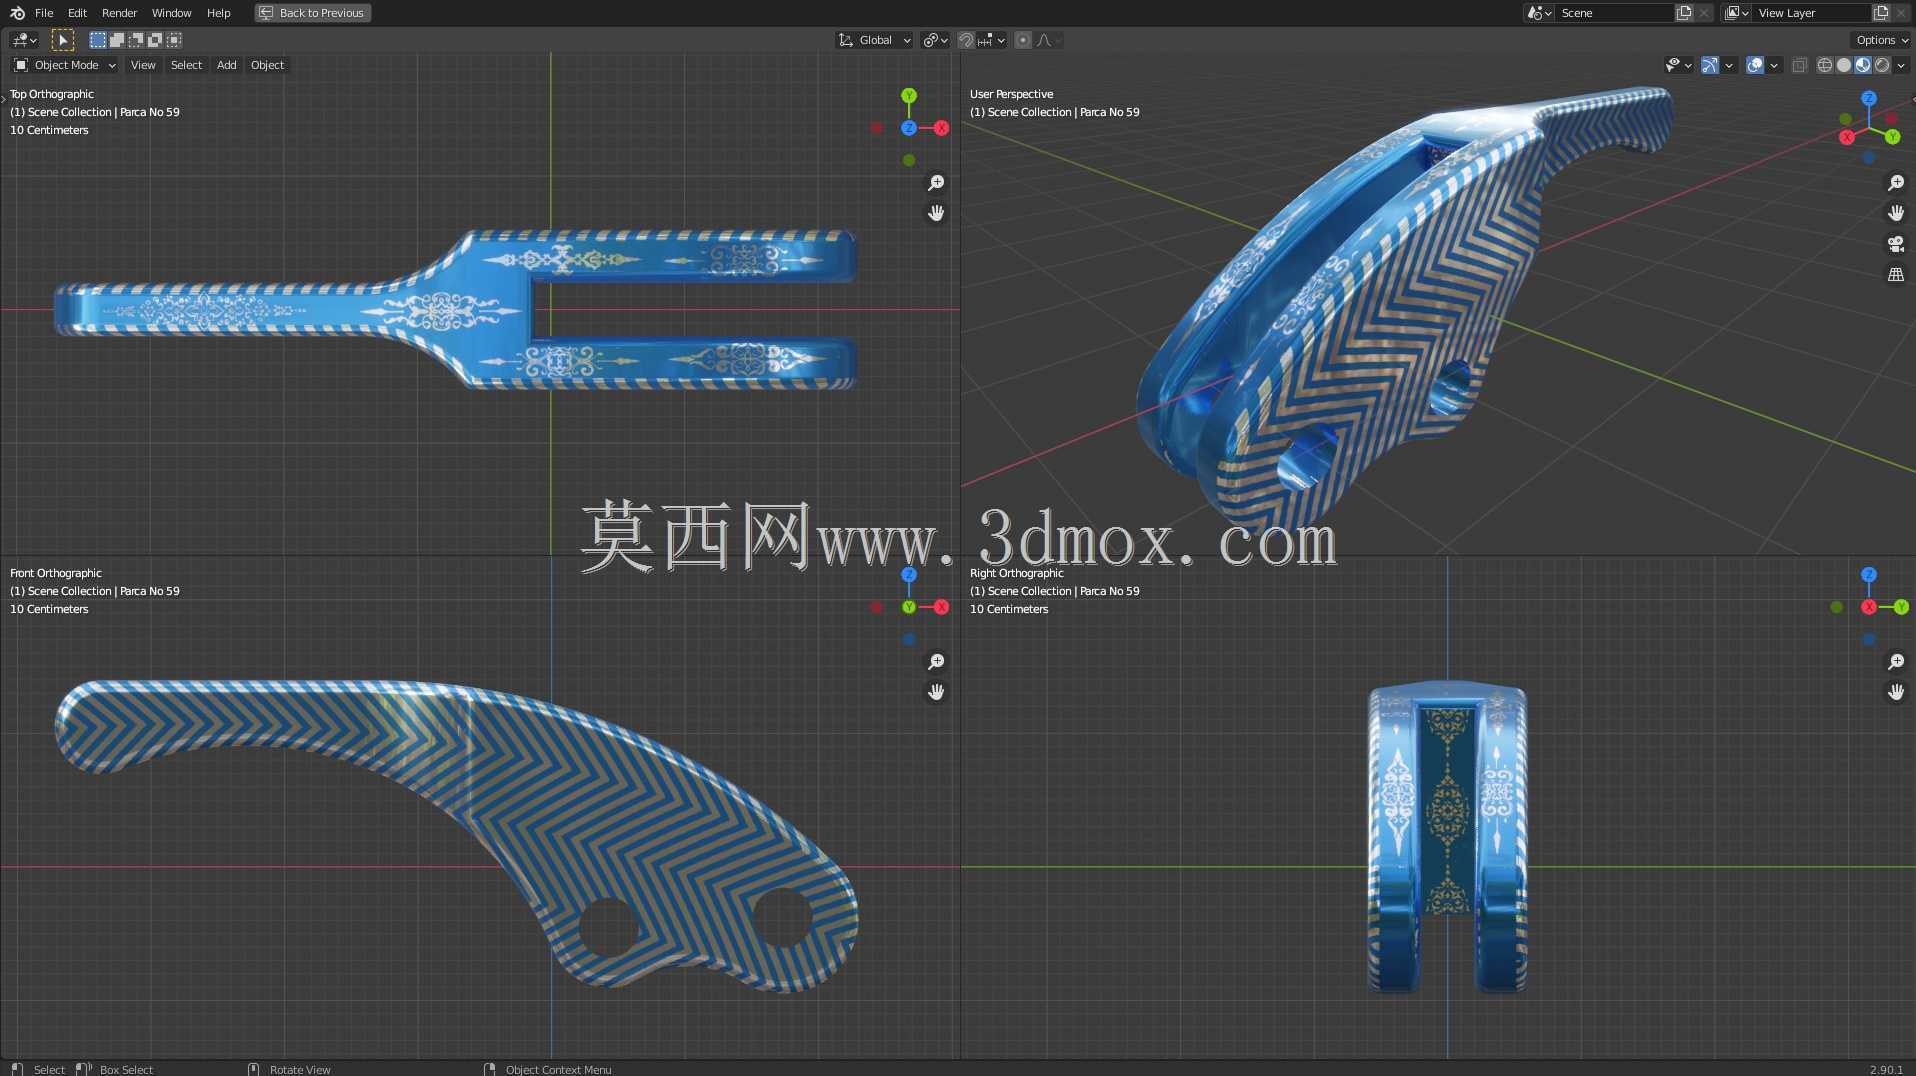Image resolution: width=1916 pixels, height=1076 pixels.
Task: Open the Select menu in viewport header
Action: [186, 65]
